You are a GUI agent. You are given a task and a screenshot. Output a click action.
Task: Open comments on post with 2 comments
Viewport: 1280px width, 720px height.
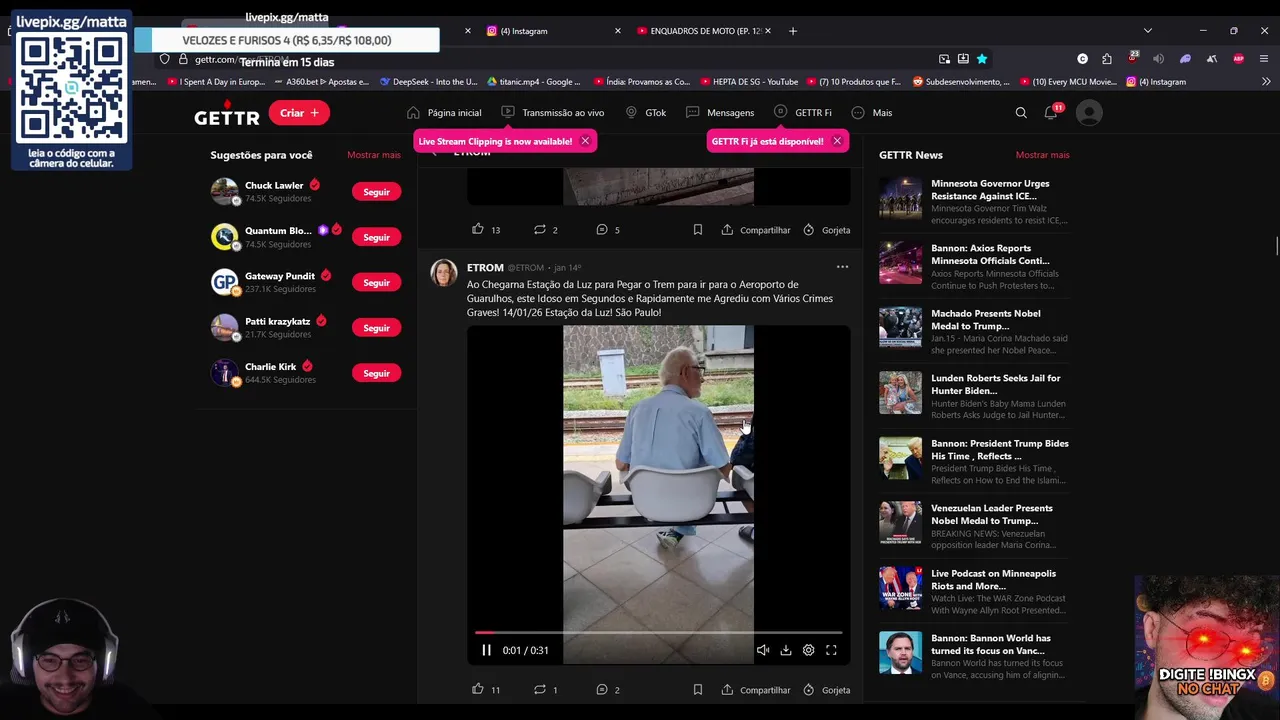pyautogui.click(x=602, y=689)
